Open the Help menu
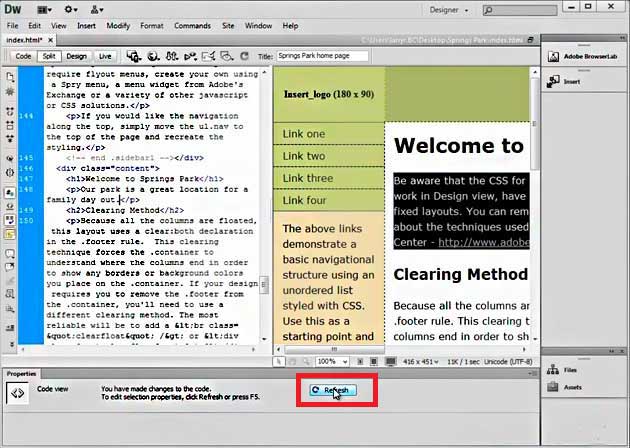The width and height of the screenshot is (630, 448). (290, 26)
